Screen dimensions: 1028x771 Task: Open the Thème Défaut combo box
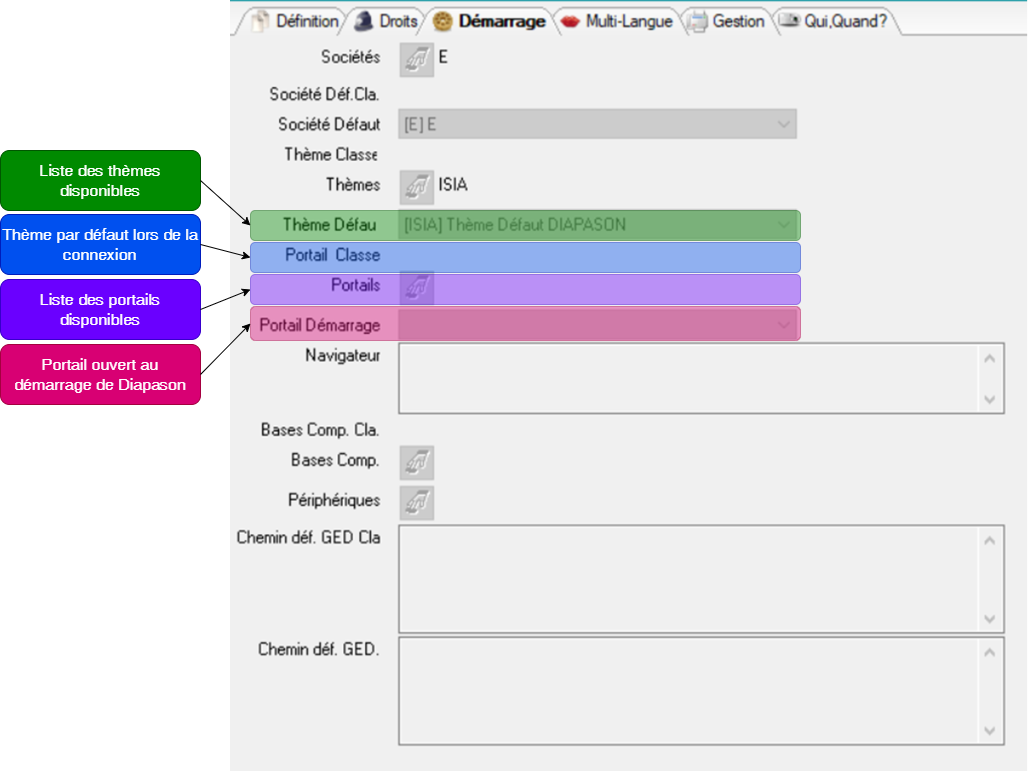click(x=782, y=225)
